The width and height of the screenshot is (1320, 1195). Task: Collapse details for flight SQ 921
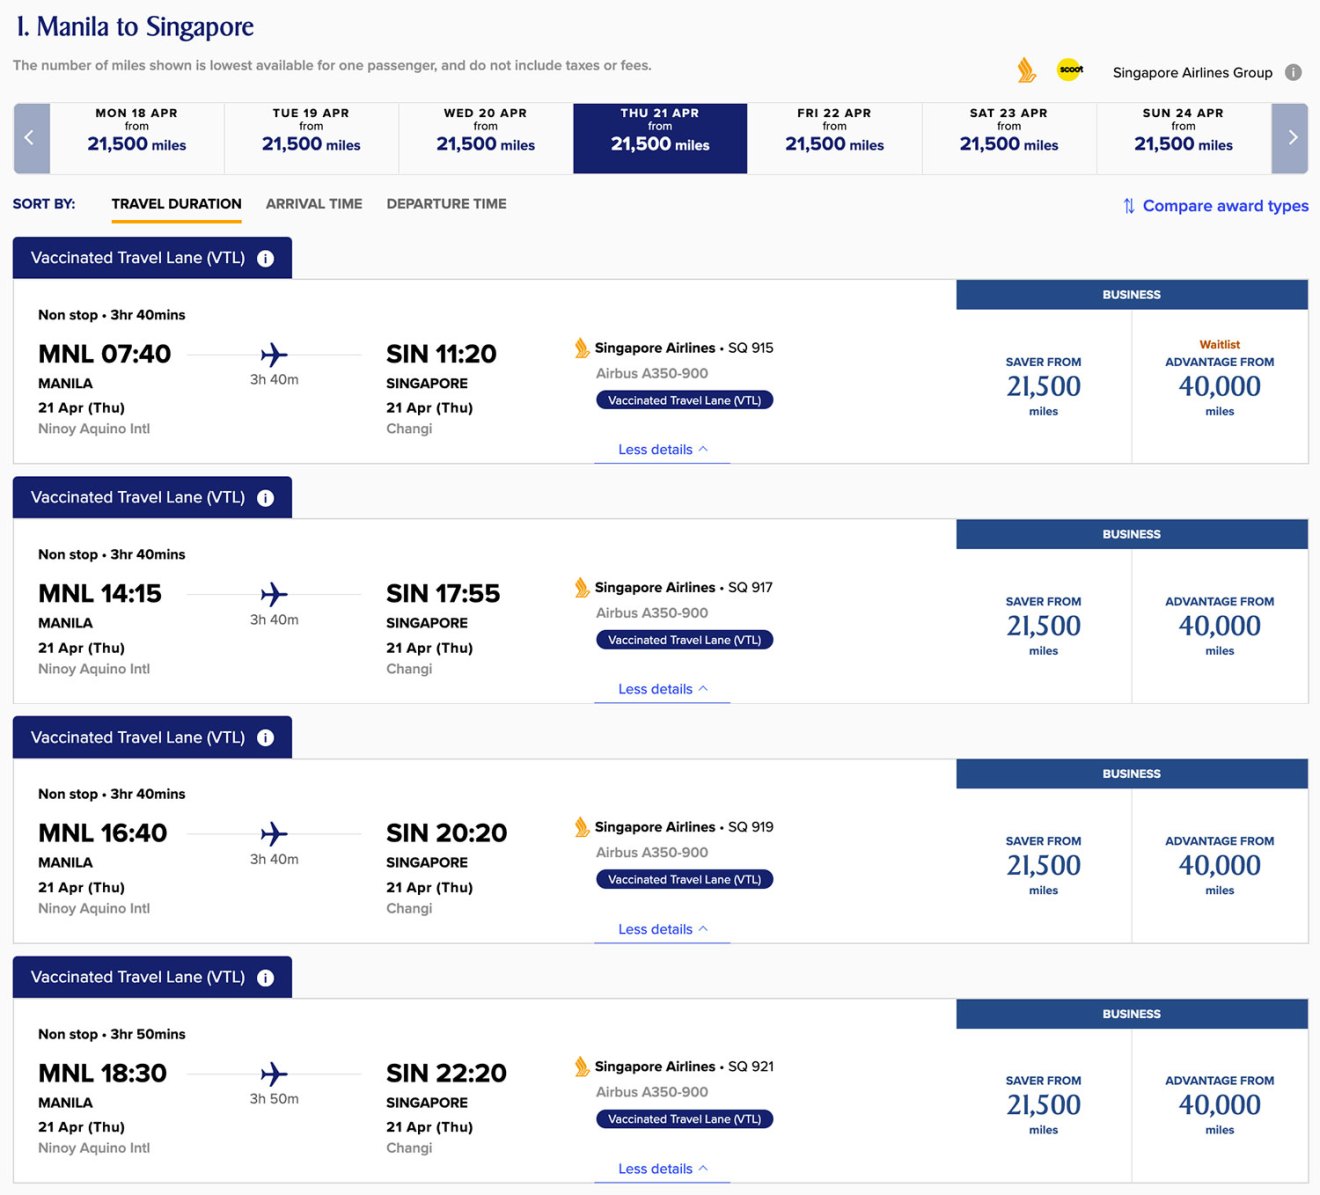coord(662,1169)
